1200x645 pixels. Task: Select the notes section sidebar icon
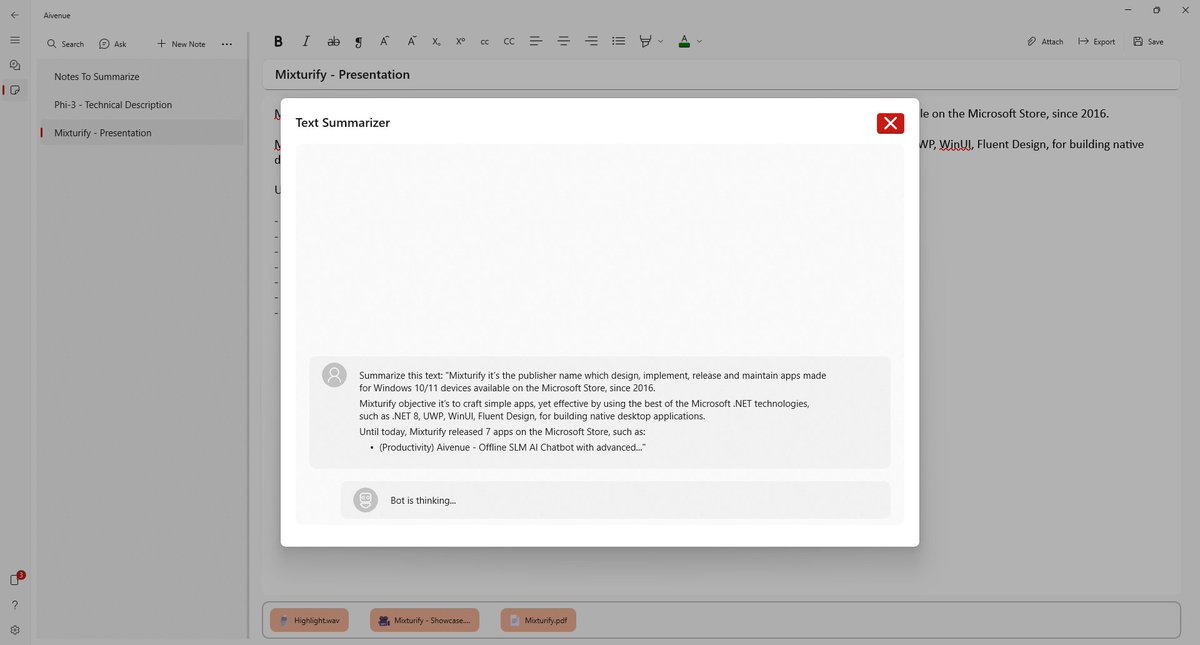[x=15, y=90]
